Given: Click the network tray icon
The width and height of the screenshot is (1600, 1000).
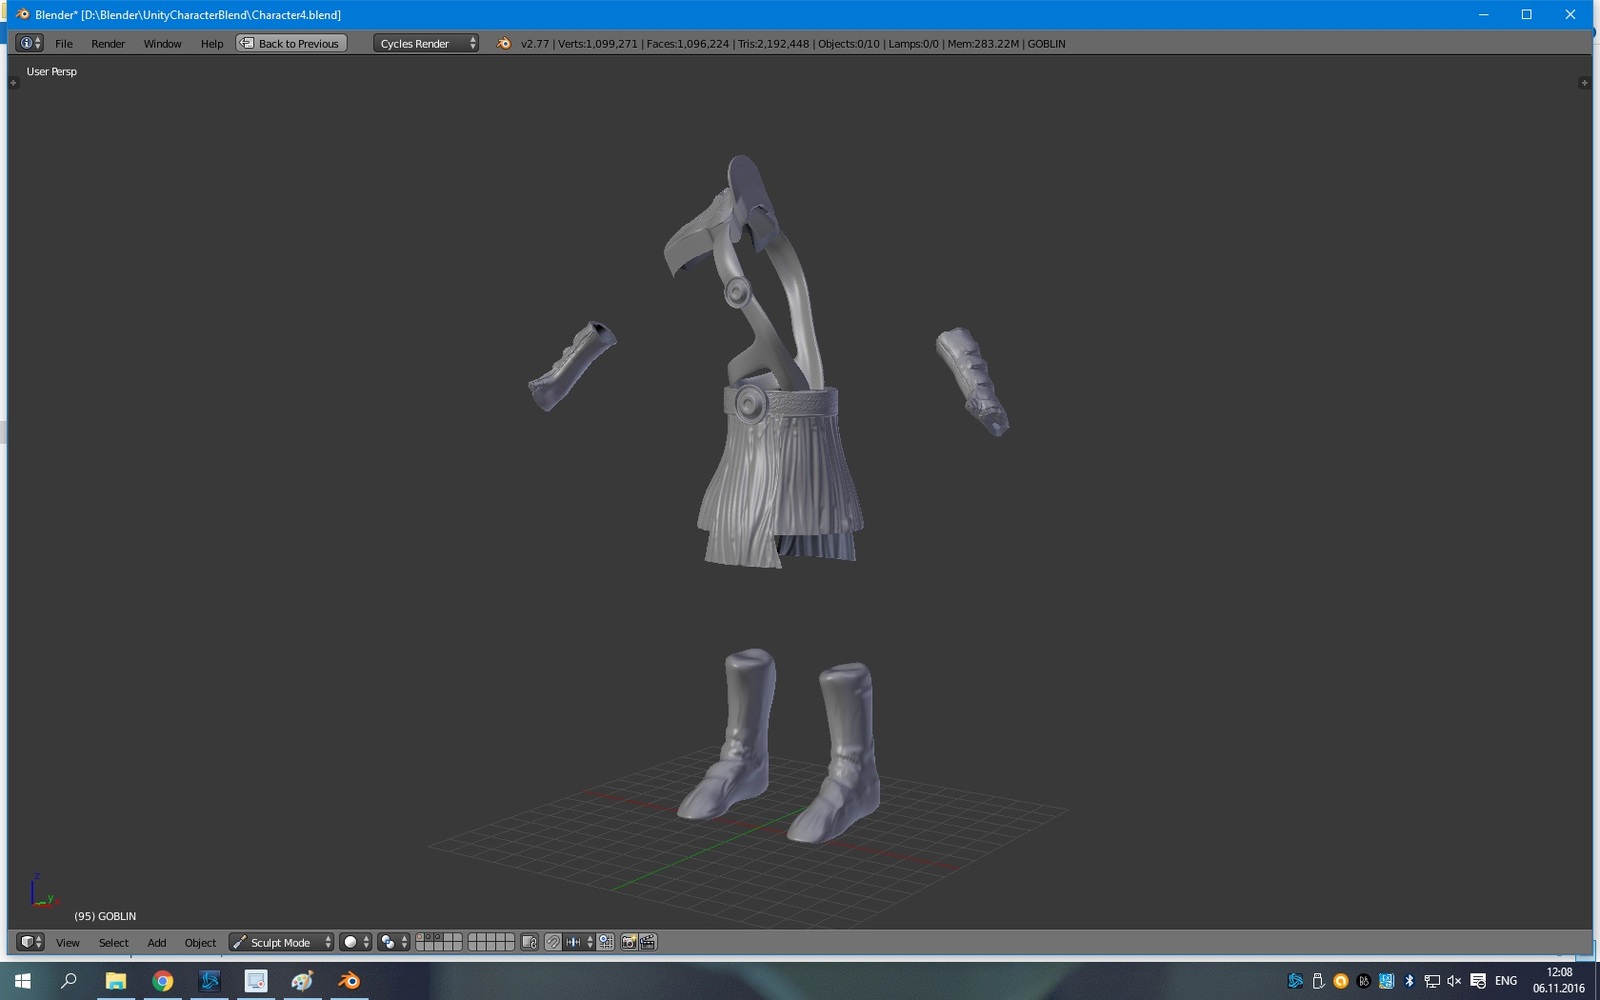Looking at the screenshot, I should pyautogui.click(x=1432, y=981).
